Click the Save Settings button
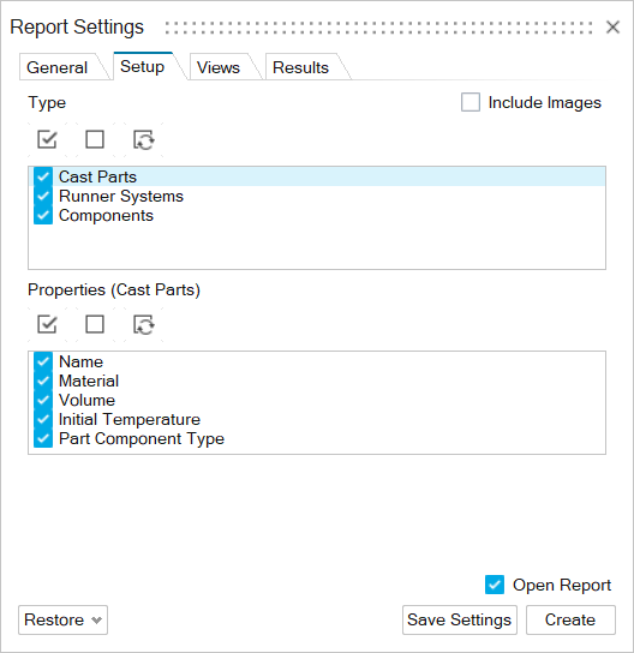 point(459,620)
